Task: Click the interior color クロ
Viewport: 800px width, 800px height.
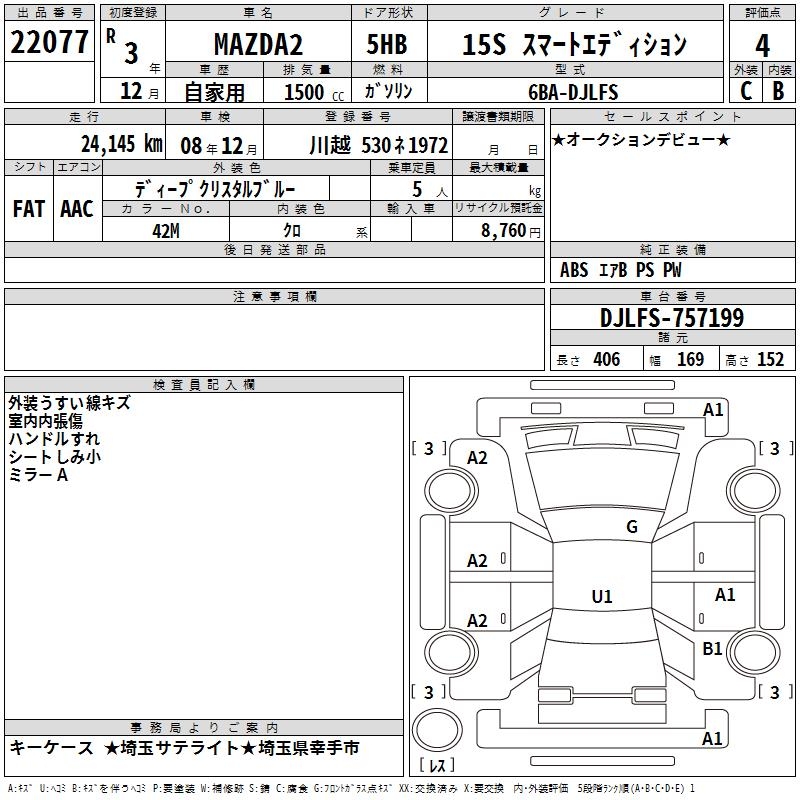Action: pos(292,230)
